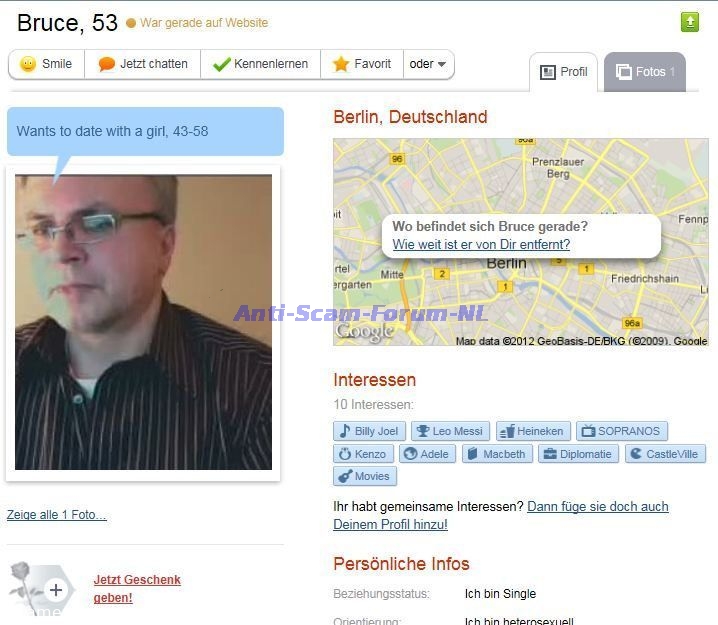Click Bruce's profile photo
Viewport: 718px width, 625px height.
(x=143, y=322)
